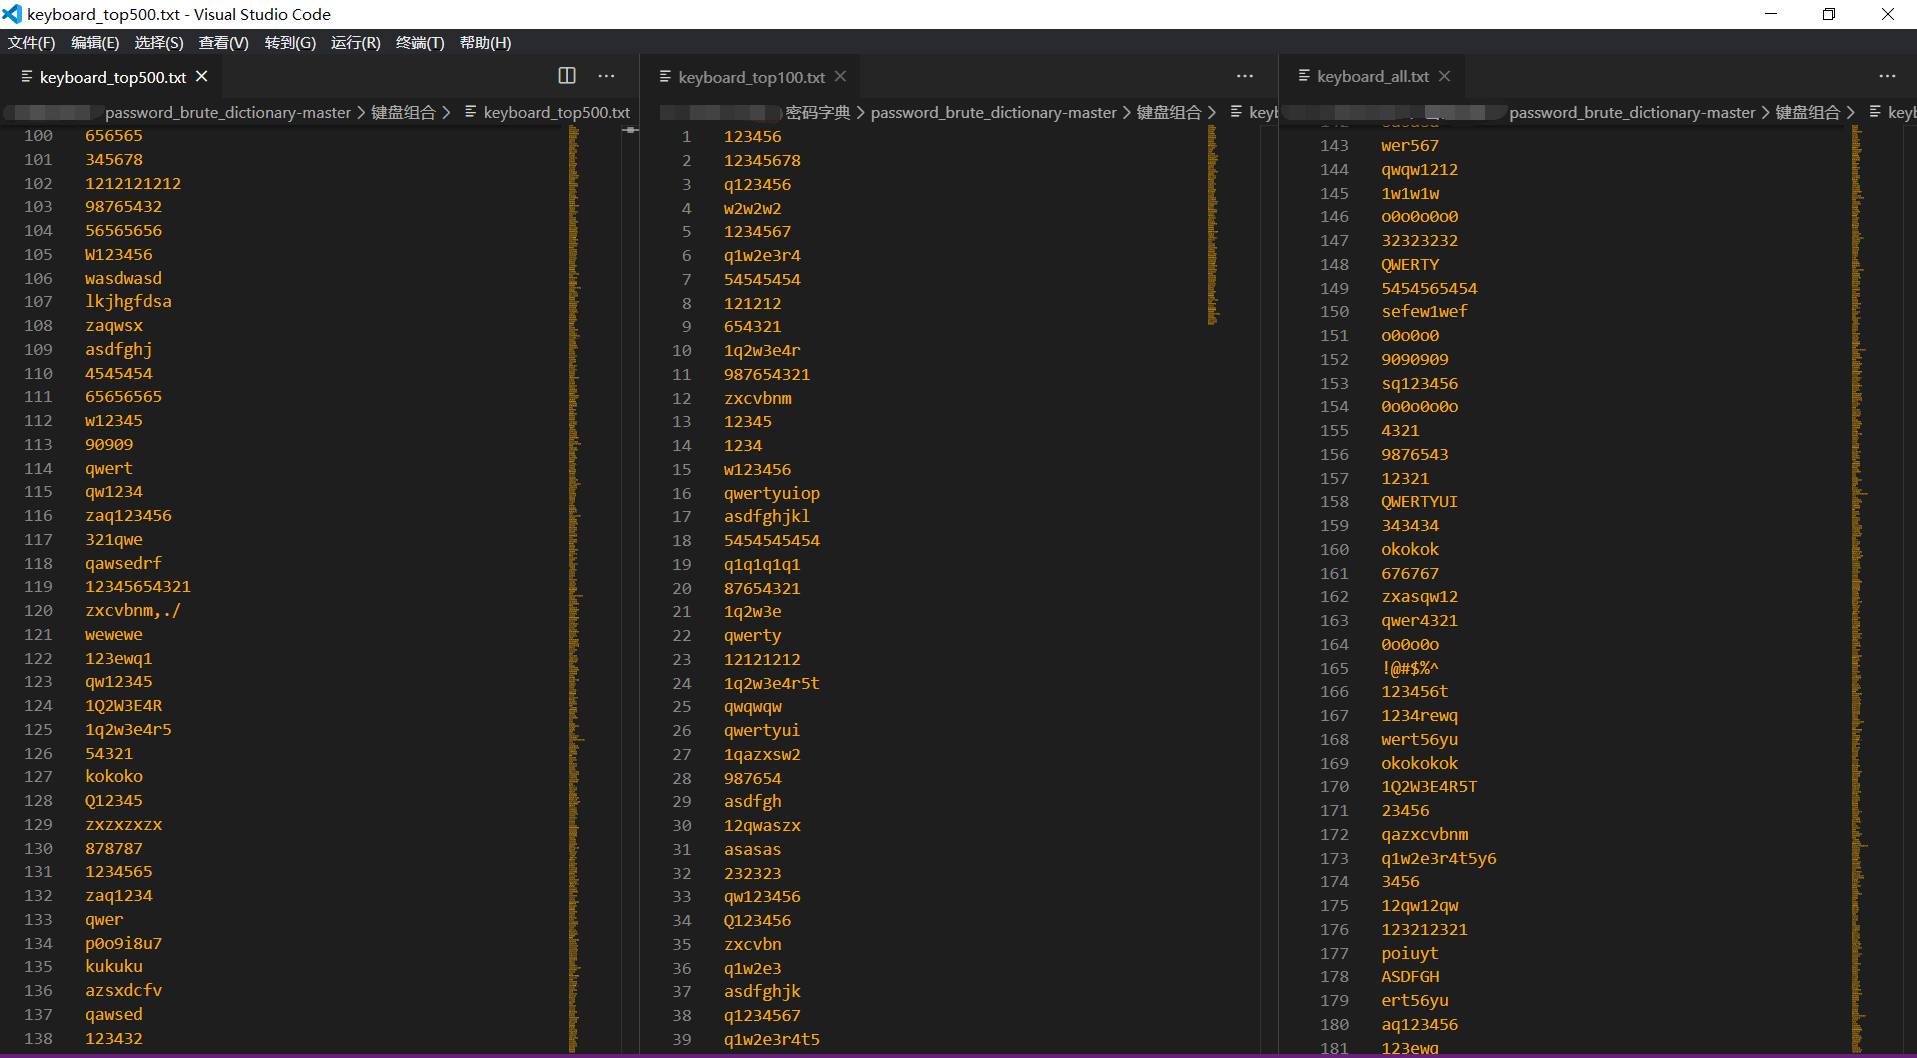Click password_brute_dictionary-master breadcrumb in right editor
Screen dimensions: 1917x1058
coord(1632,113)
